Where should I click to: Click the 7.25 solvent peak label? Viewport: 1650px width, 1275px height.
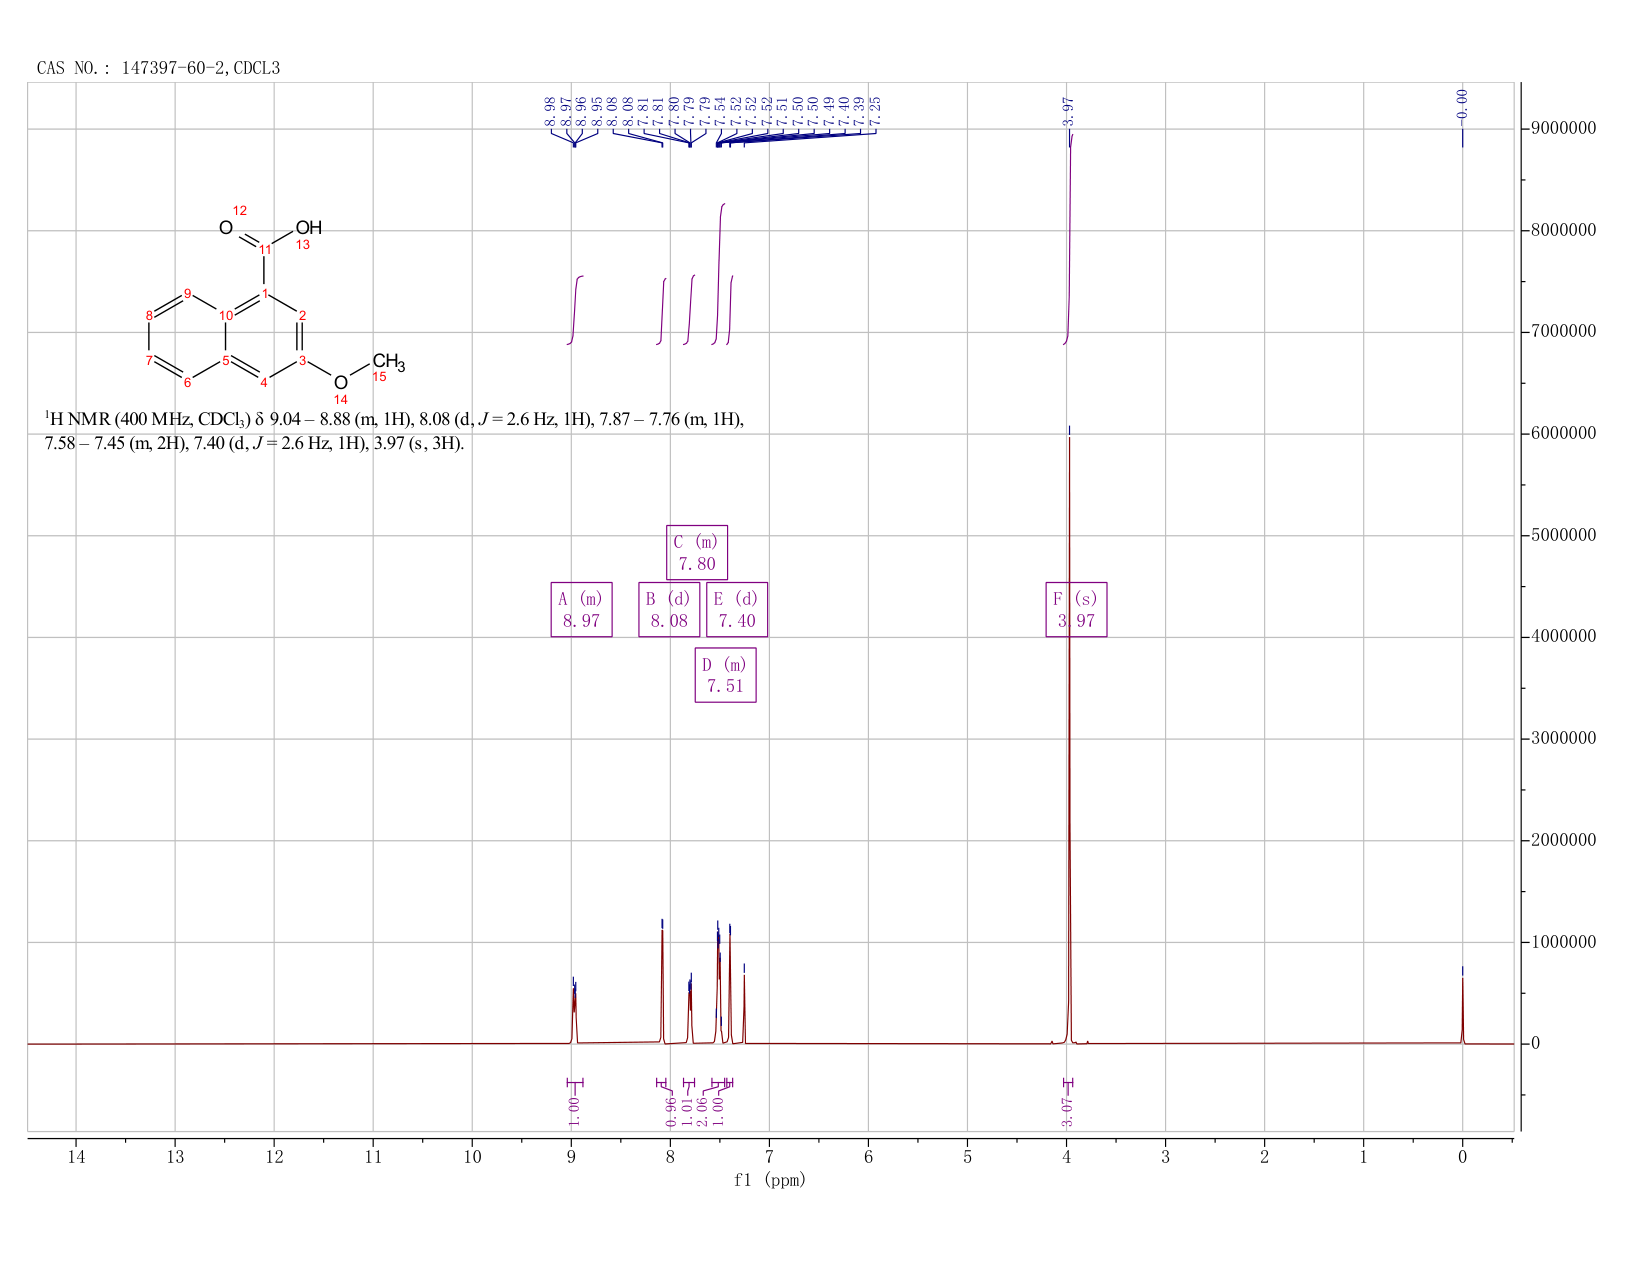[x=875, y=111]
